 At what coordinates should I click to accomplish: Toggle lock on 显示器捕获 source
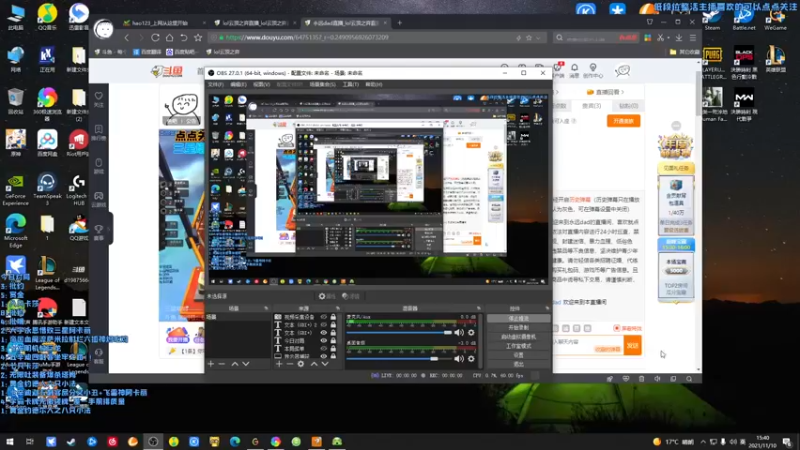(x=333, y=356)
